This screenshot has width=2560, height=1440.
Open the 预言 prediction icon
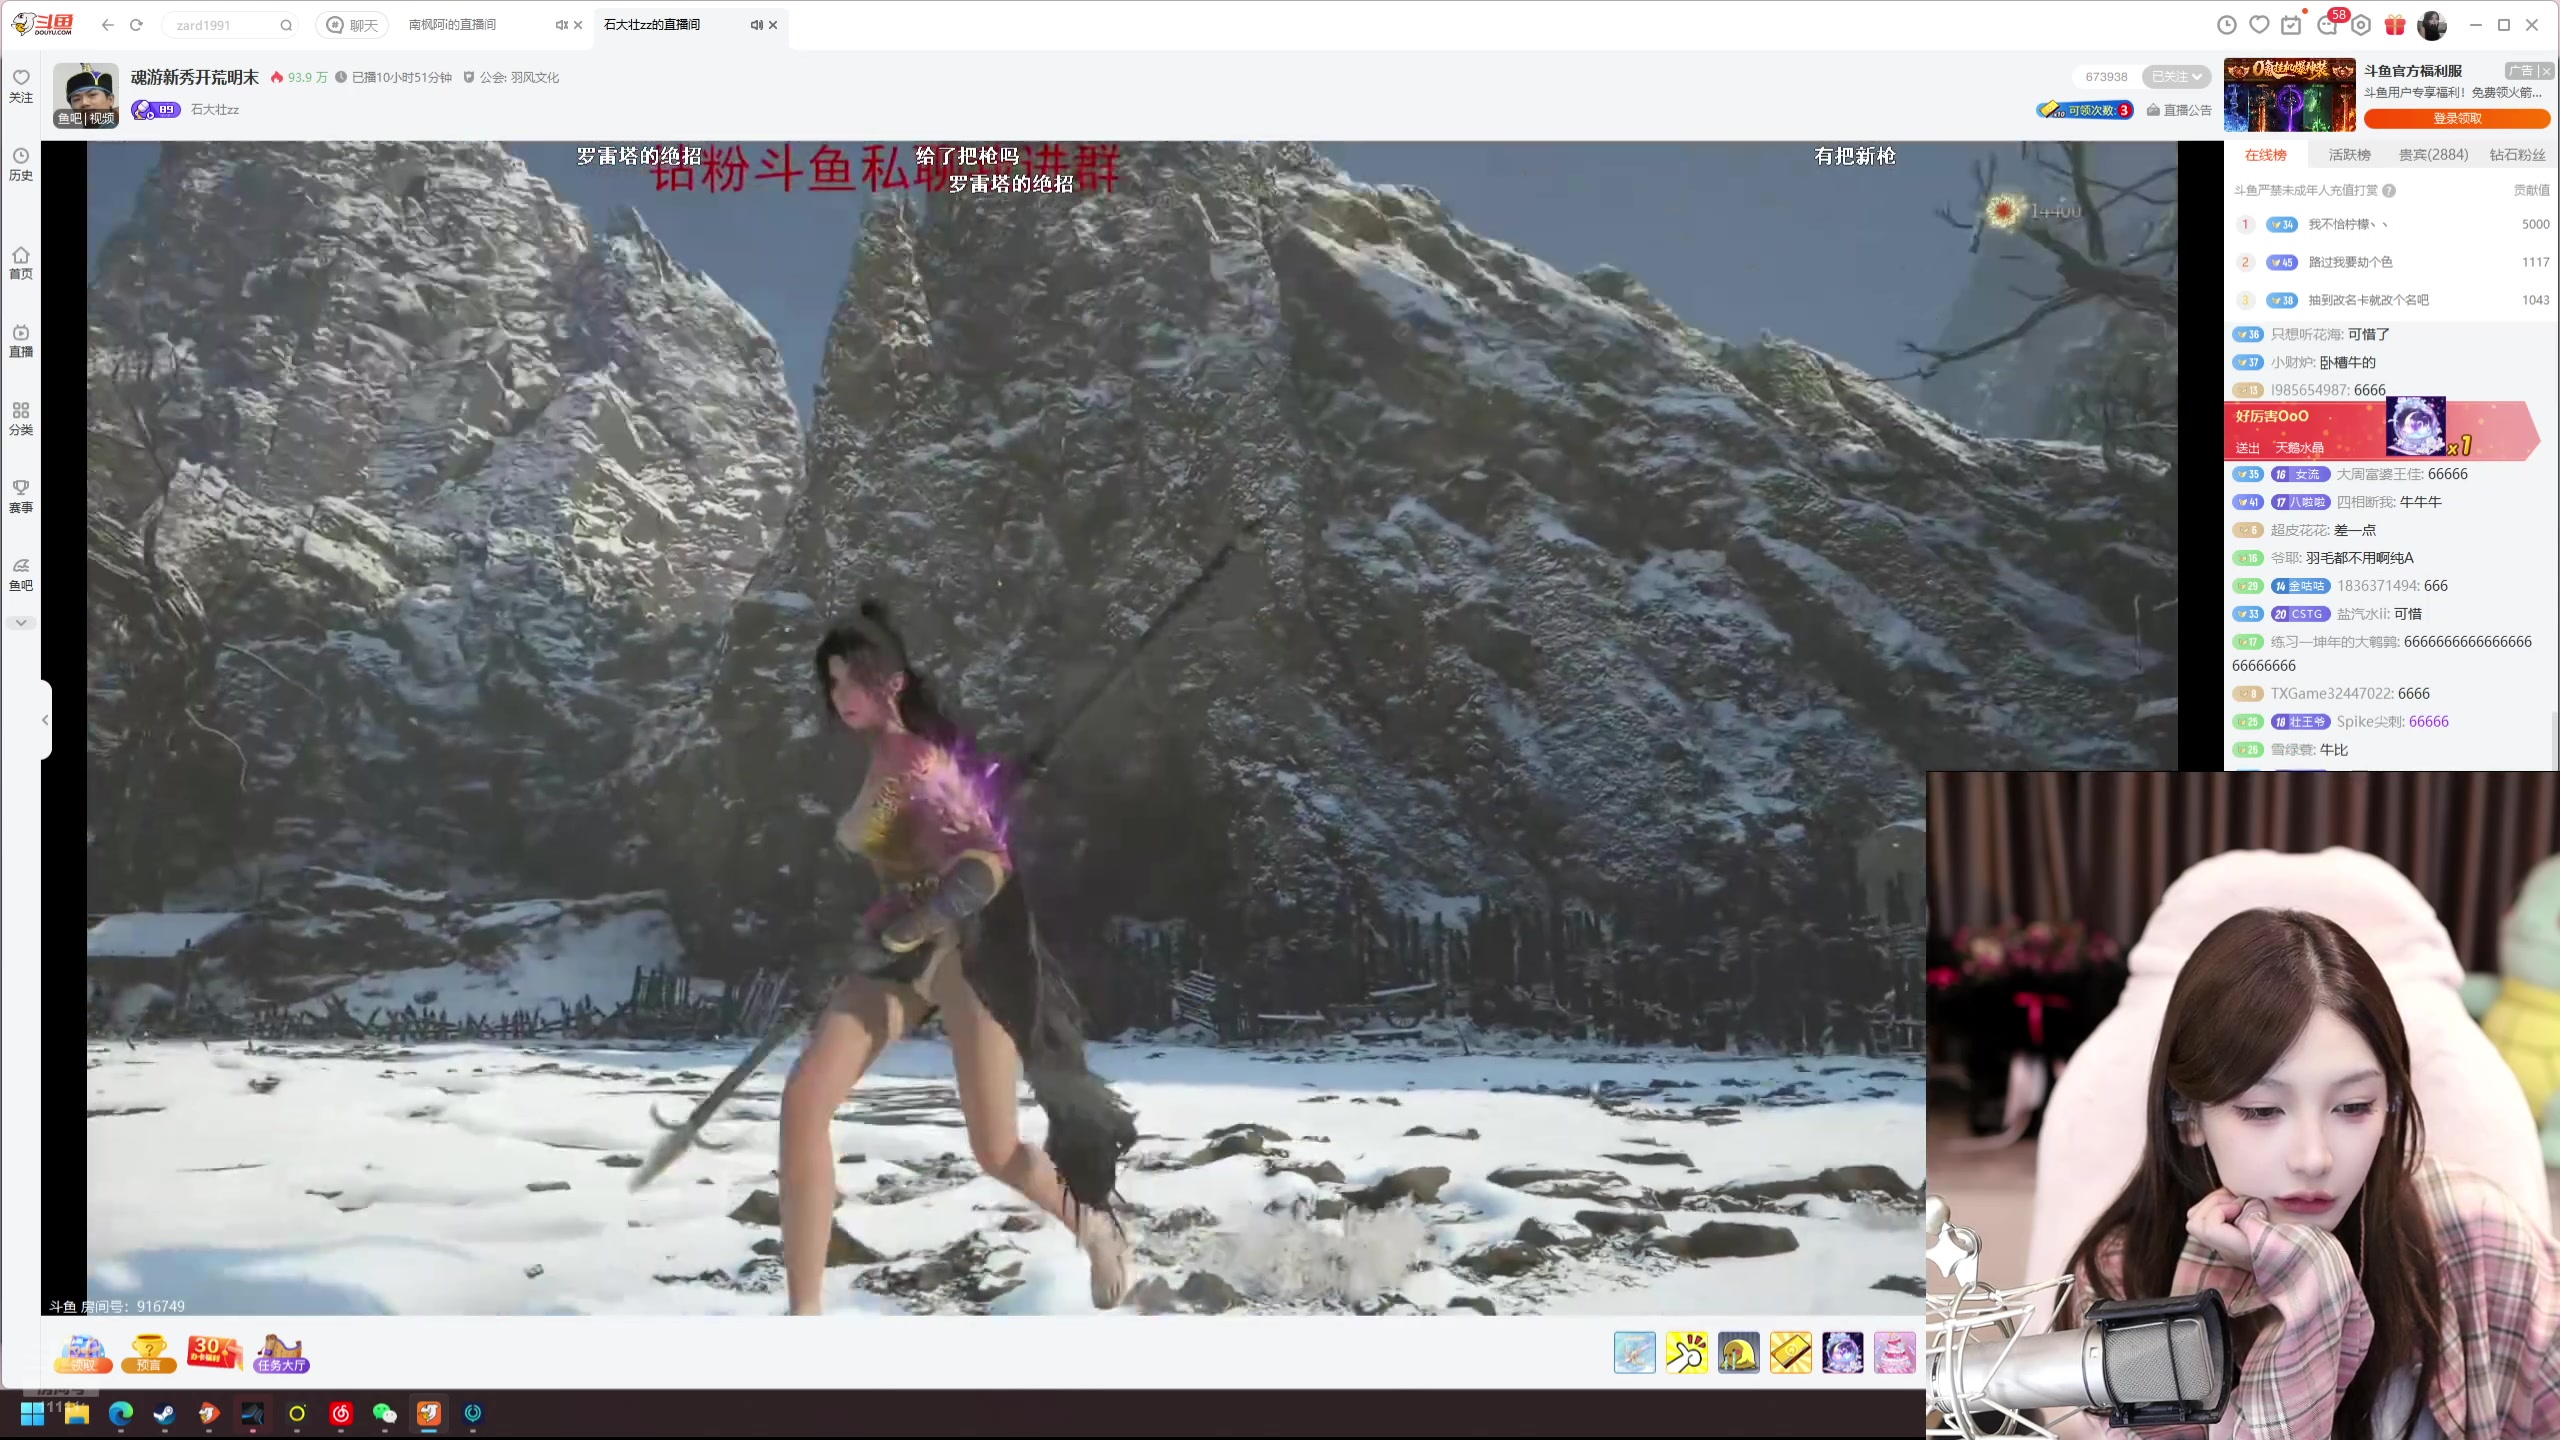tap(149, 1354)
